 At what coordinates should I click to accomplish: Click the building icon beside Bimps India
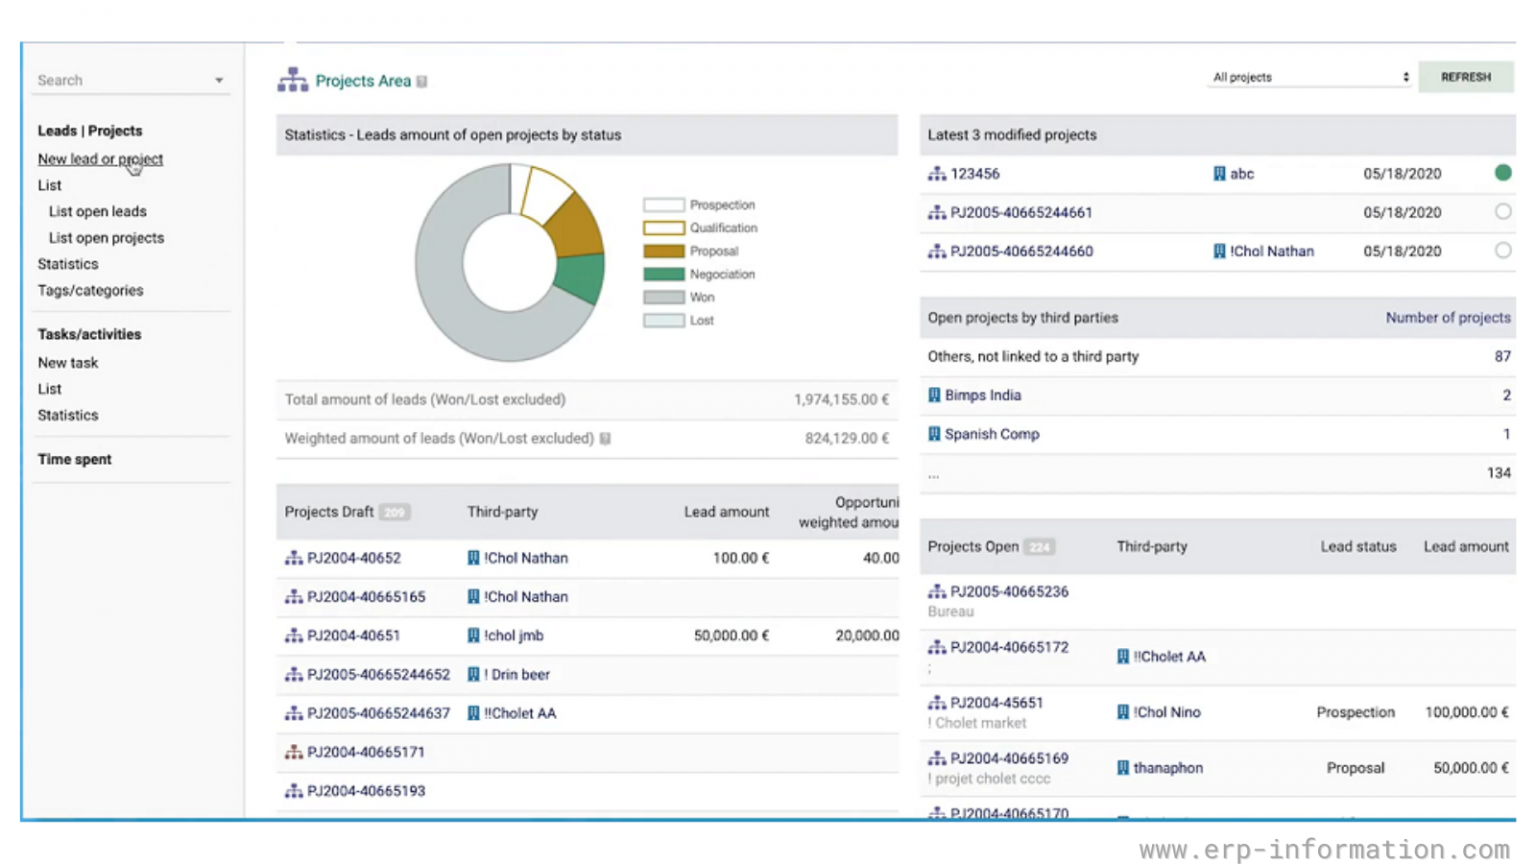[936, 395]
